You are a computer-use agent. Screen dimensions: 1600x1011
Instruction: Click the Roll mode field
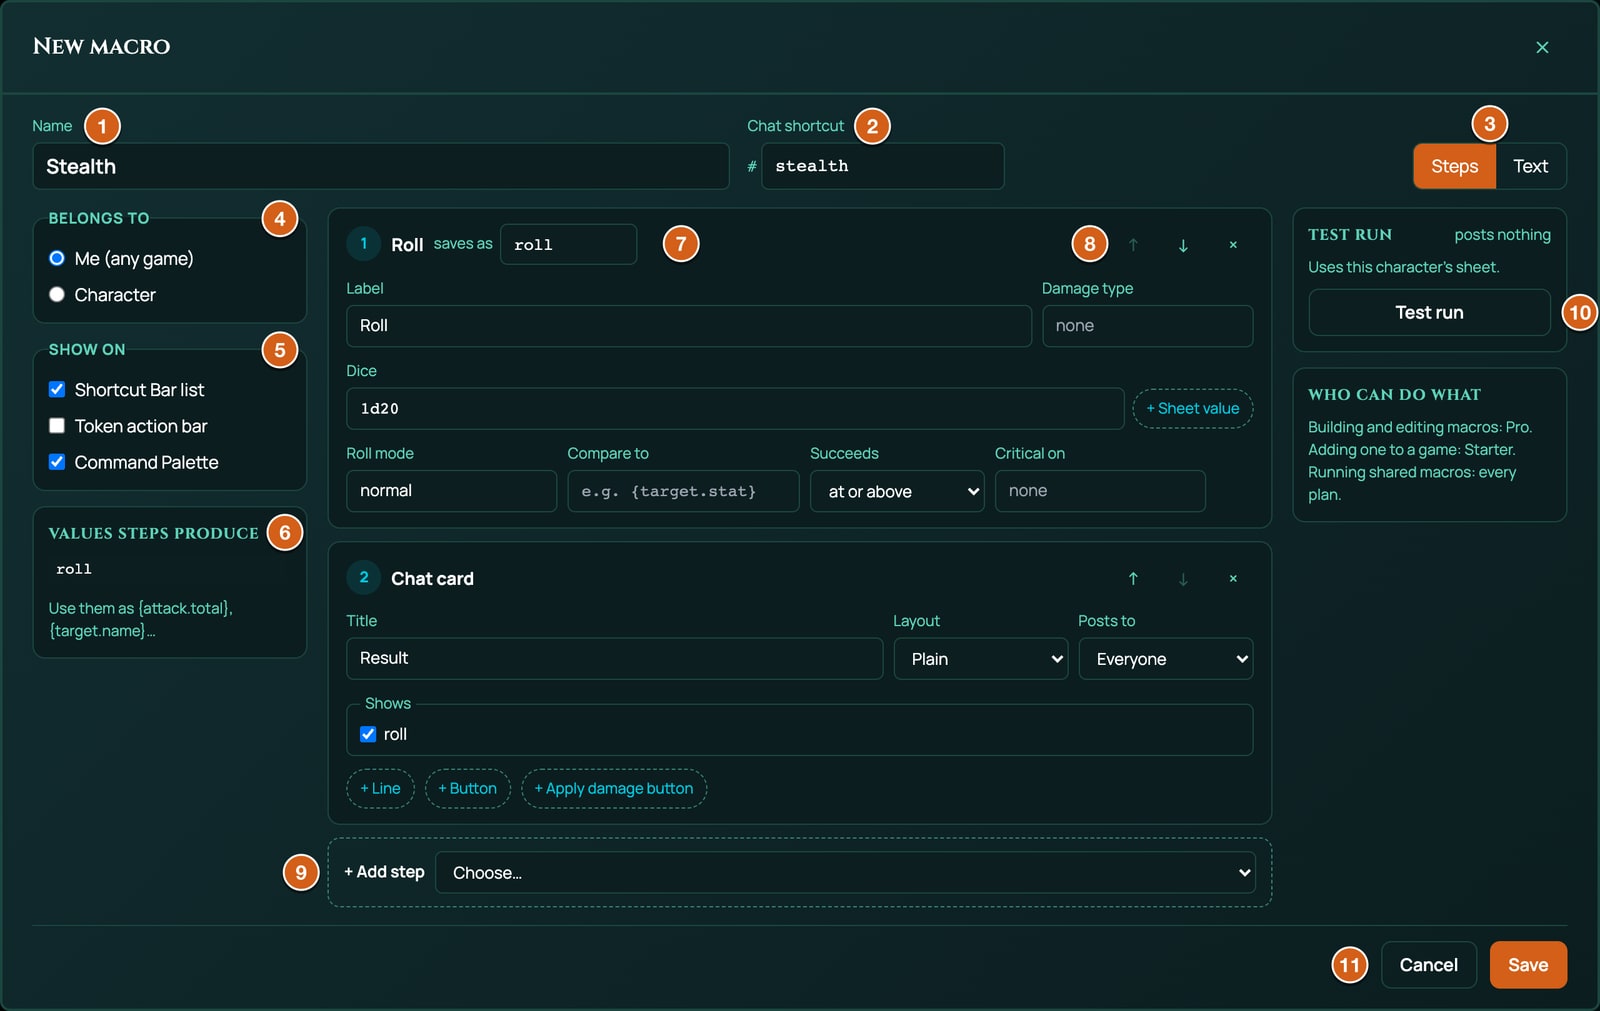tap(451, 491)
